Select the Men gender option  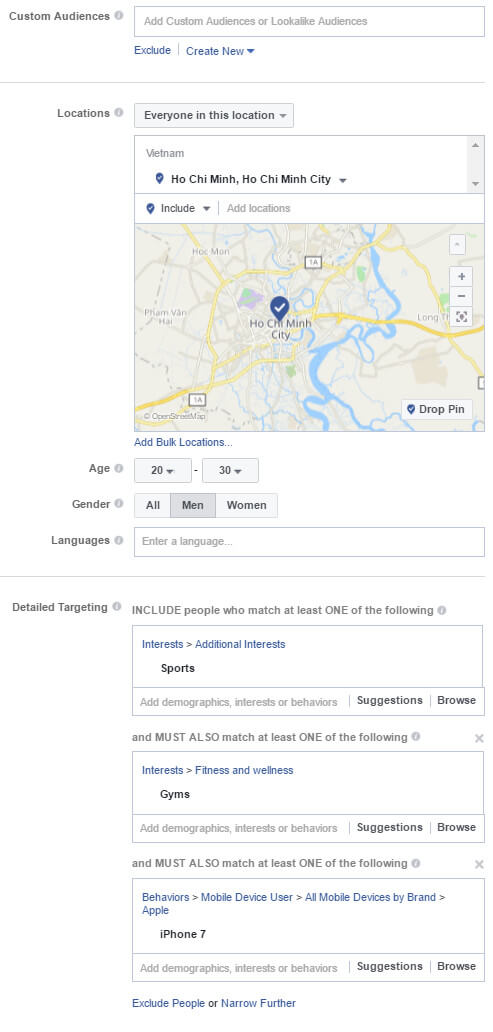pyautogui.click(x=193, y=505)
